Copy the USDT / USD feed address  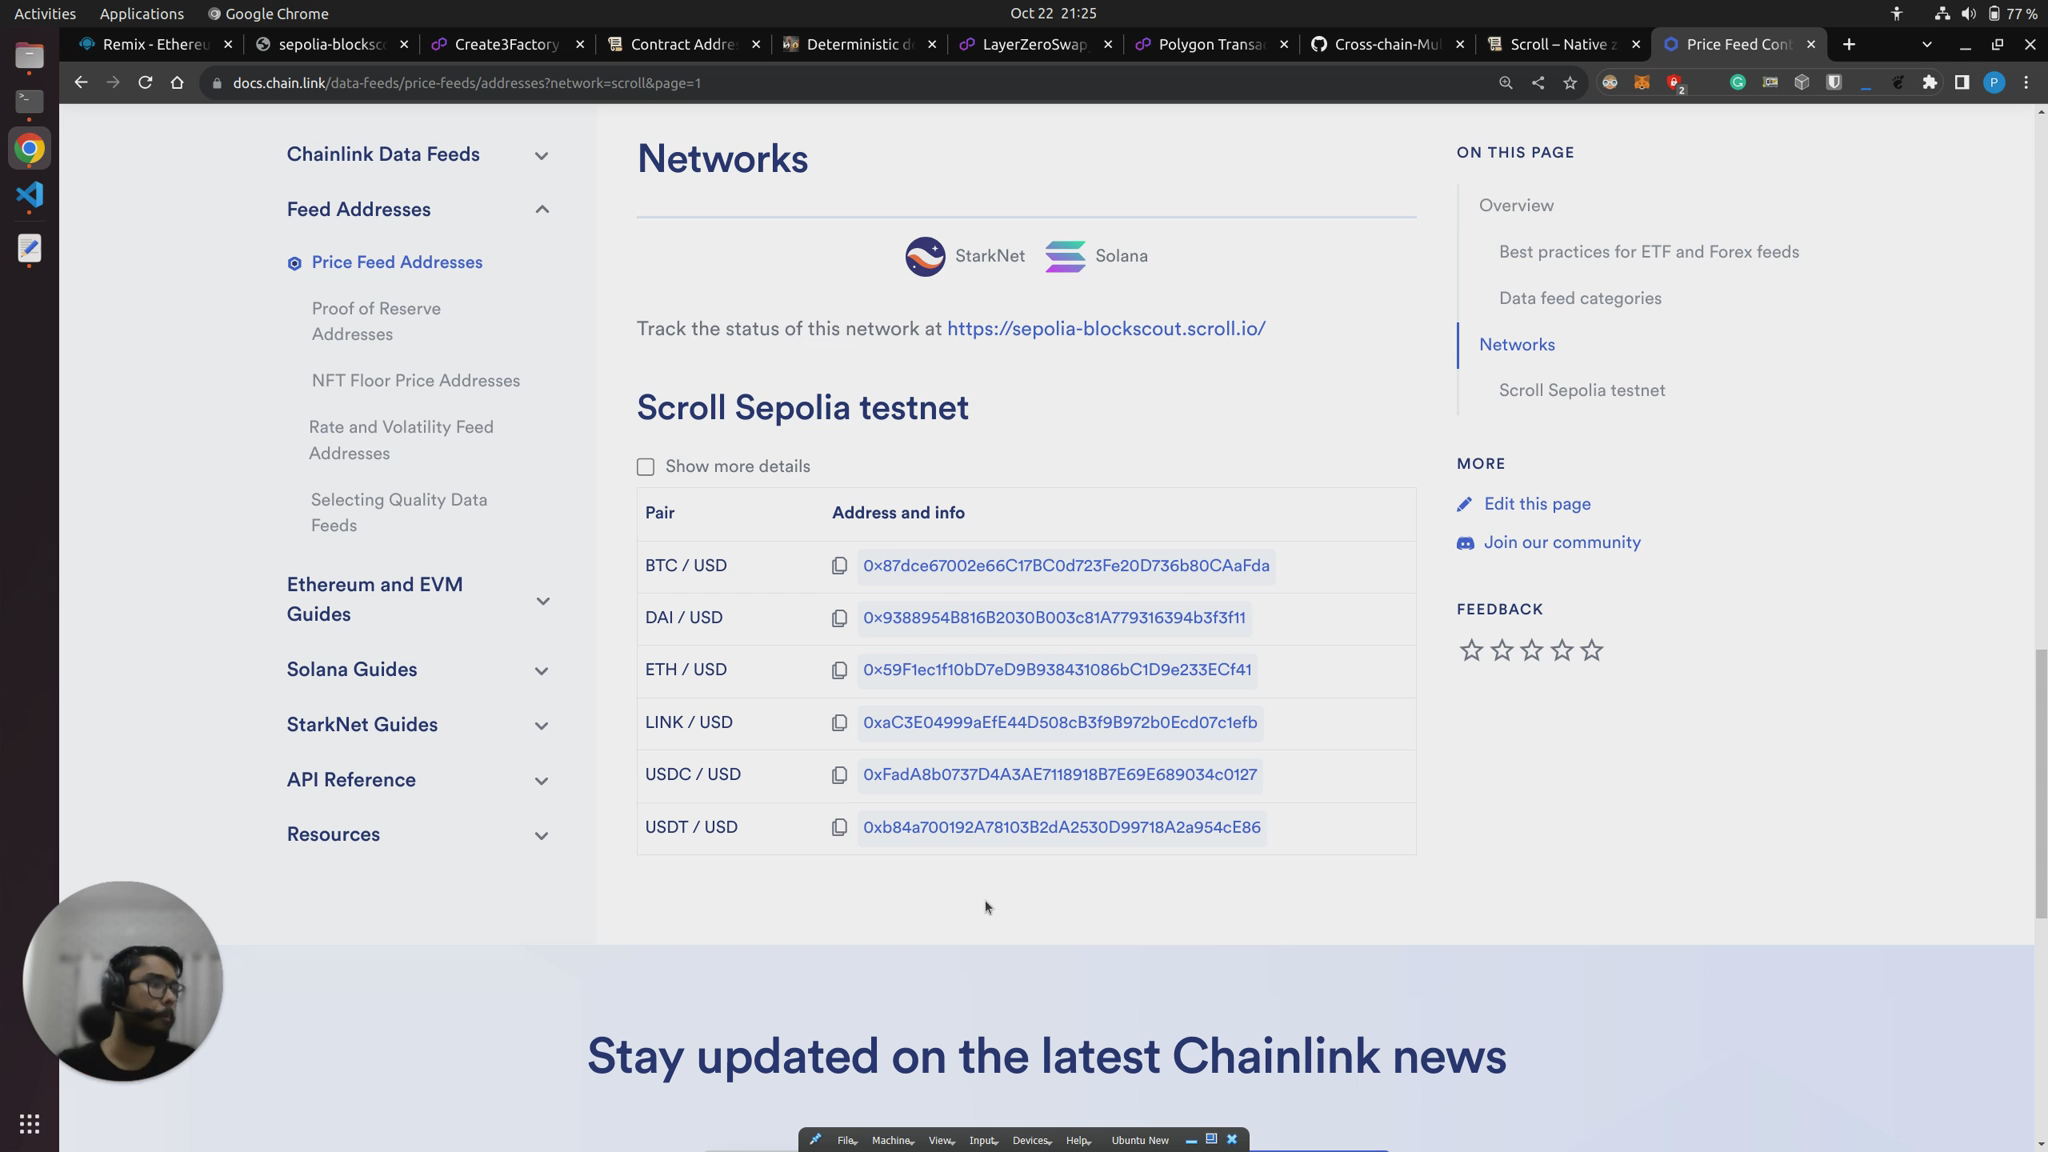(x=839, y=827)
